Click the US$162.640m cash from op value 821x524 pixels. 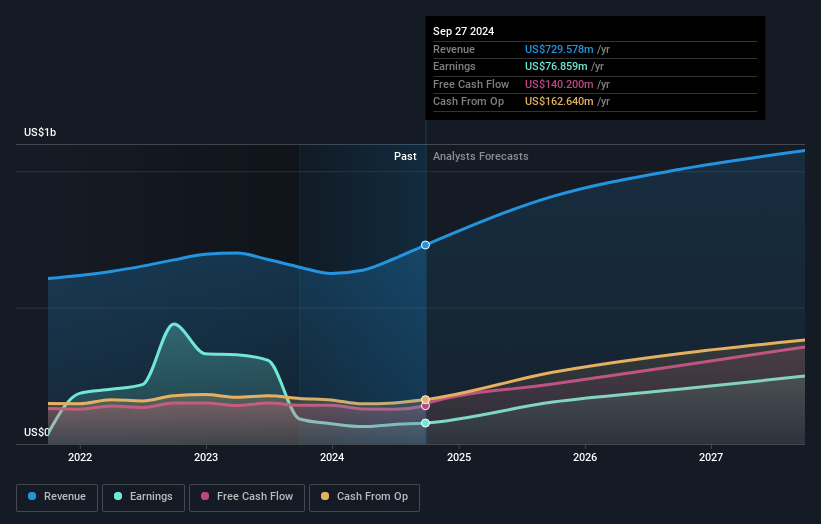[x=559, y=102]
